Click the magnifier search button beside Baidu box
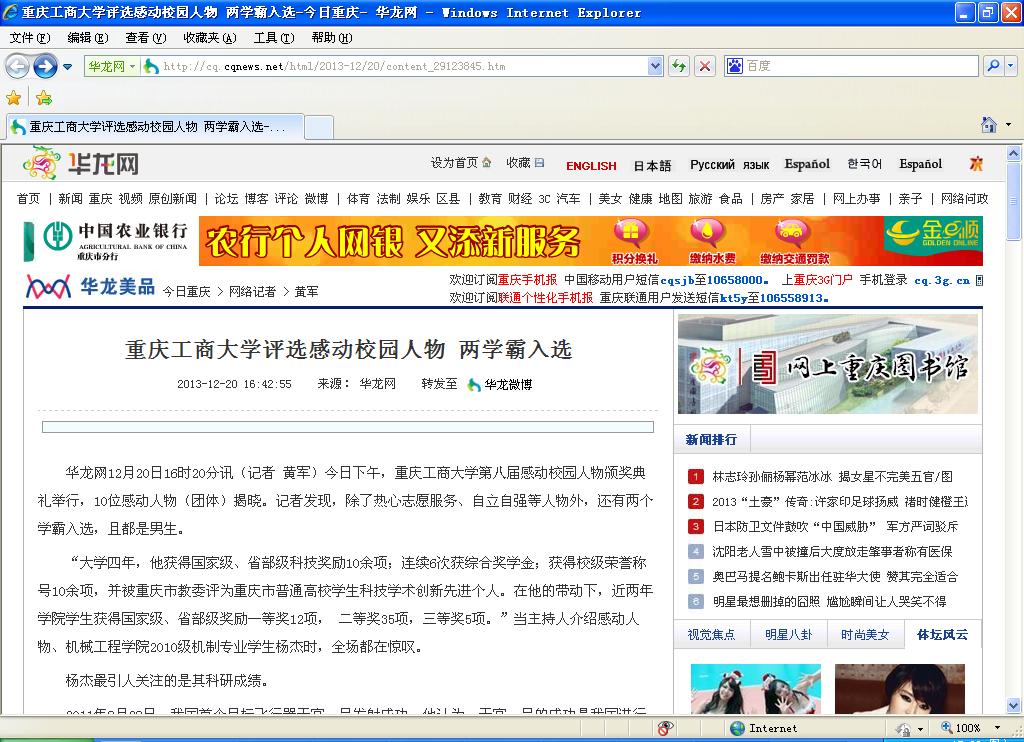Screen dimensions: 1024x742 [x=991, y=66]
